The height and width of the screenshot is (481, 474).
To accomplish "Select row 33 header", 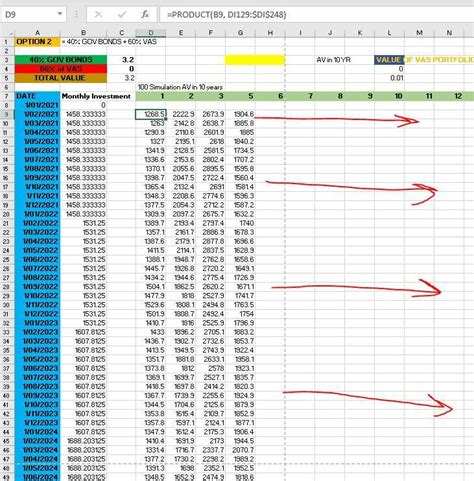I will (7, 332).
